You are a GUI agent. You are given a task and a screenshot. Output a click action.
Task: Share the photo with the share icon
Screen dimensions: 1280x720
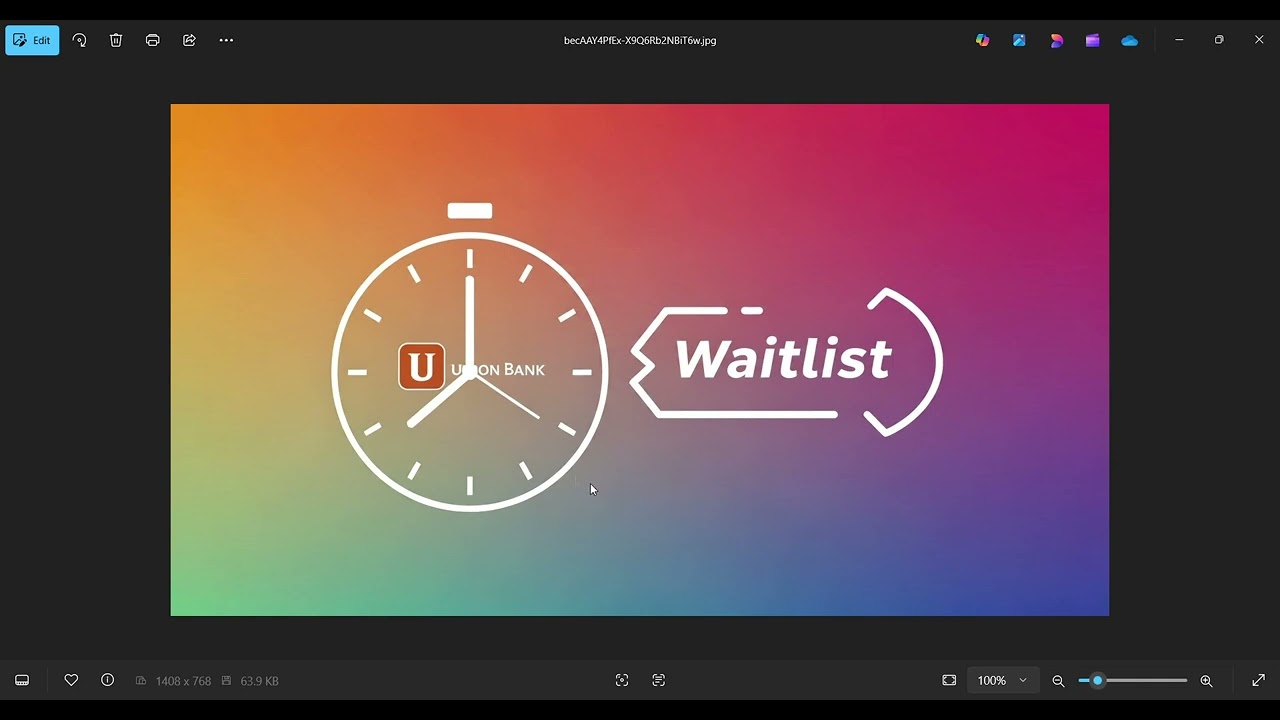click(x=189, y=40)
